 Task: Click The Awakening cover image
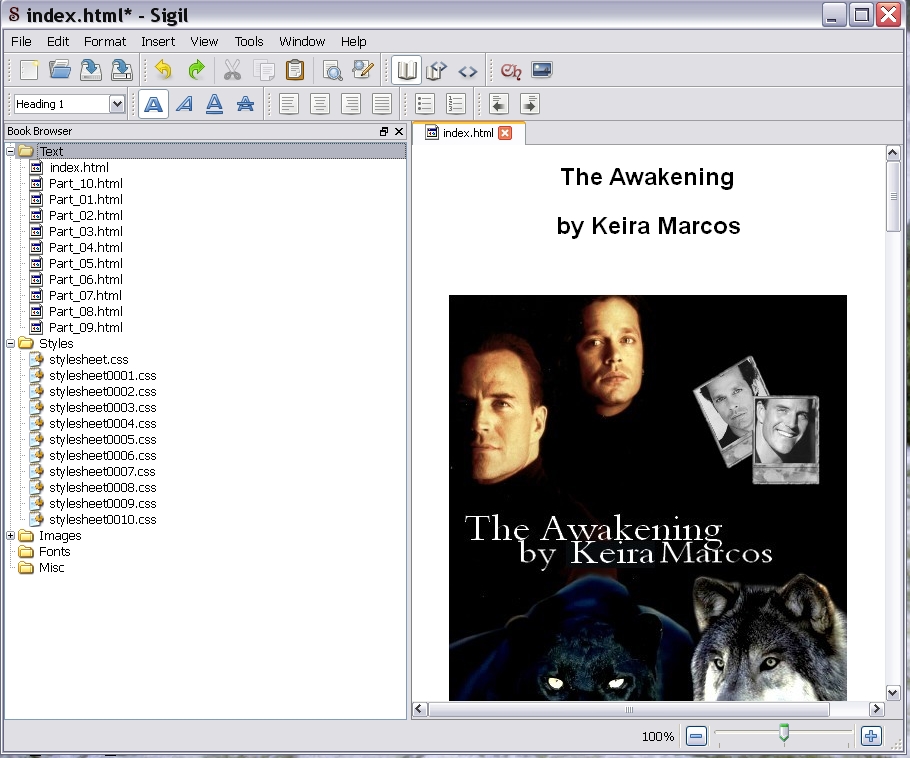[x=648, y=498]
